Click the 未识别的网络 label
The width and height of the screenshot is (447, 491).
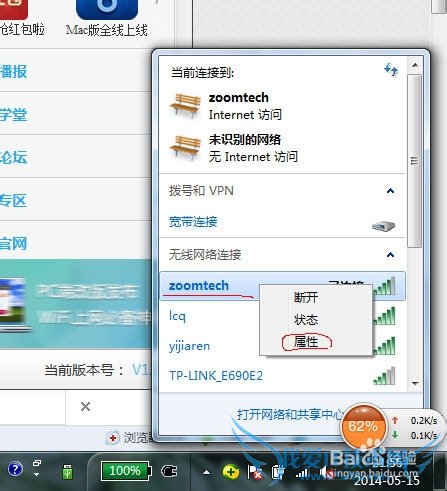245,139
